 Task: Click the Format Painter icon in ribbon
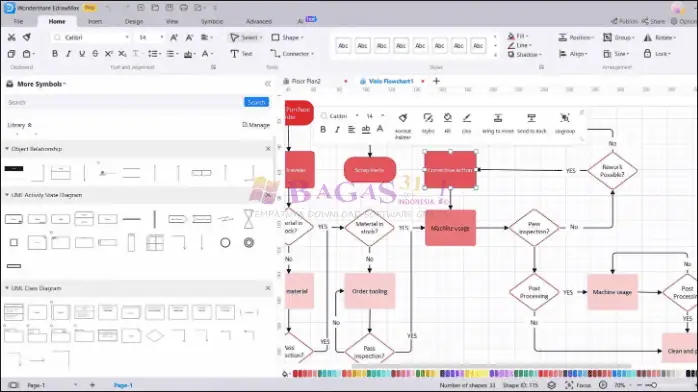pyautogui.click(x=27, y=37)
